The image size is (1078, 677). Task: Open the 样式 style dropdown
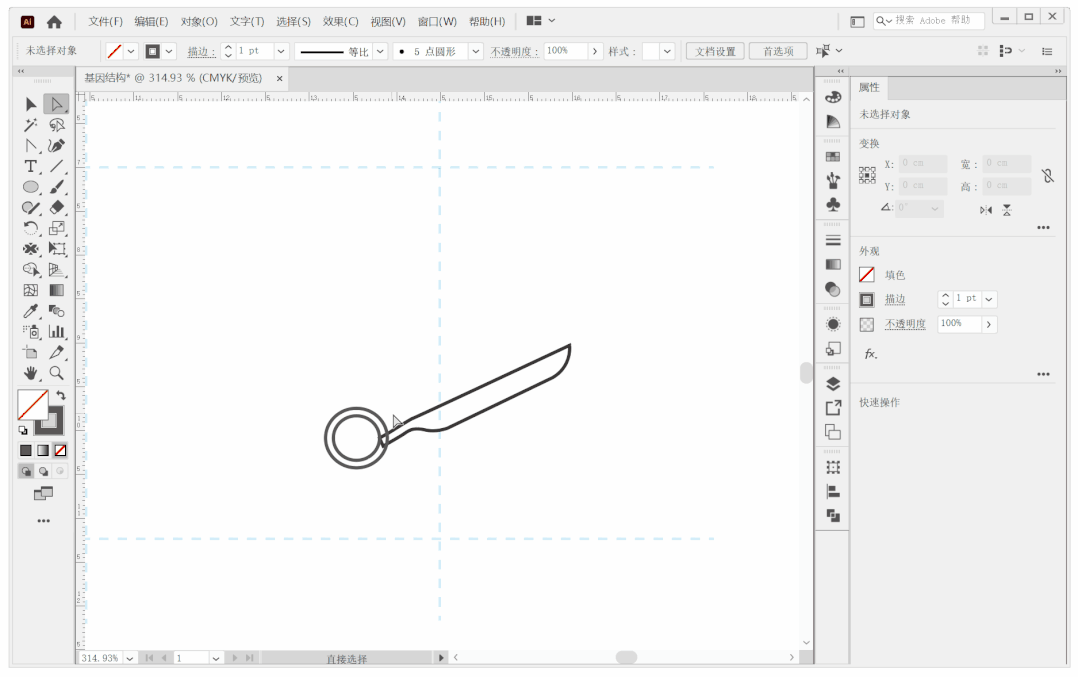pos(667,52)
